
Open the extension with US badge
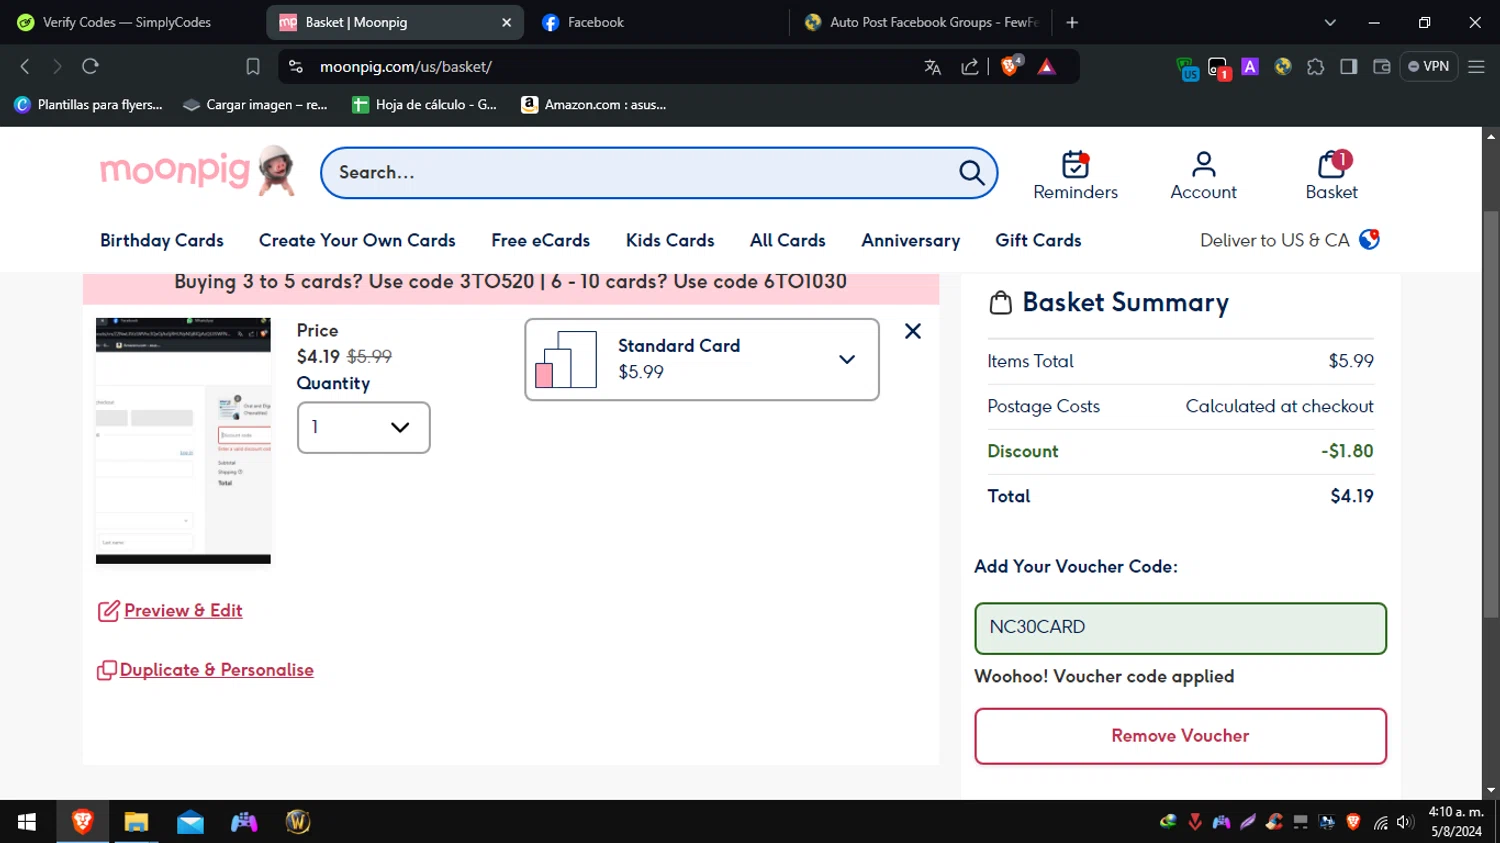(x=1187, y=68)
